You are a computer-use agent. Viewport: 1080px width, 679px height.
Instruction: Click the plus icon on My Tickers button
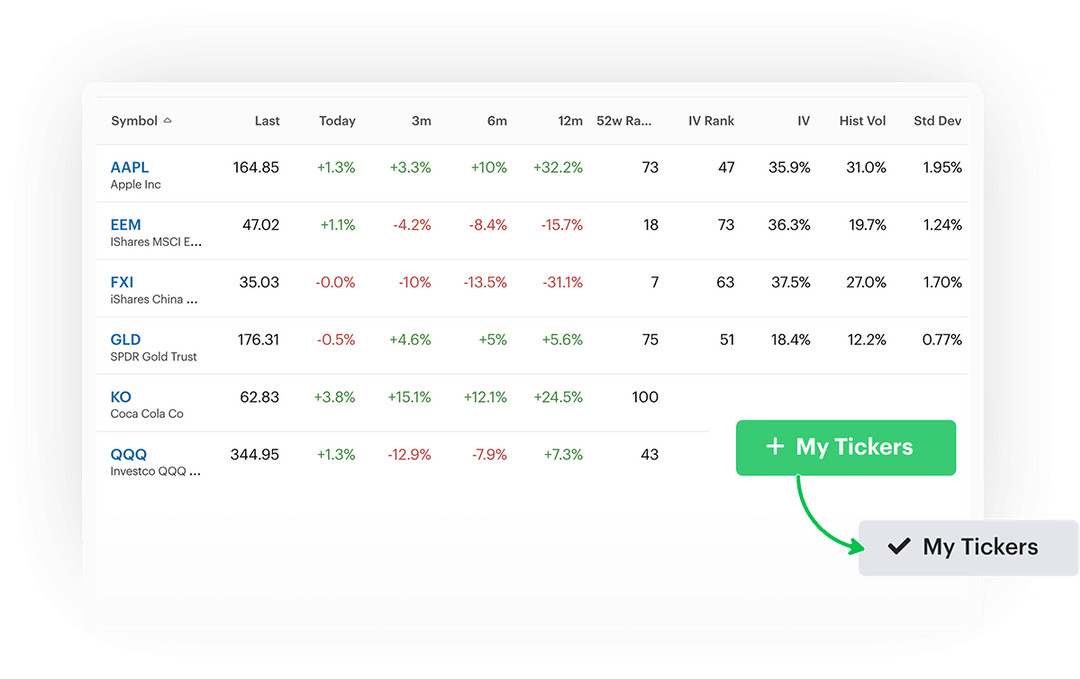click(x=775, y=447)
